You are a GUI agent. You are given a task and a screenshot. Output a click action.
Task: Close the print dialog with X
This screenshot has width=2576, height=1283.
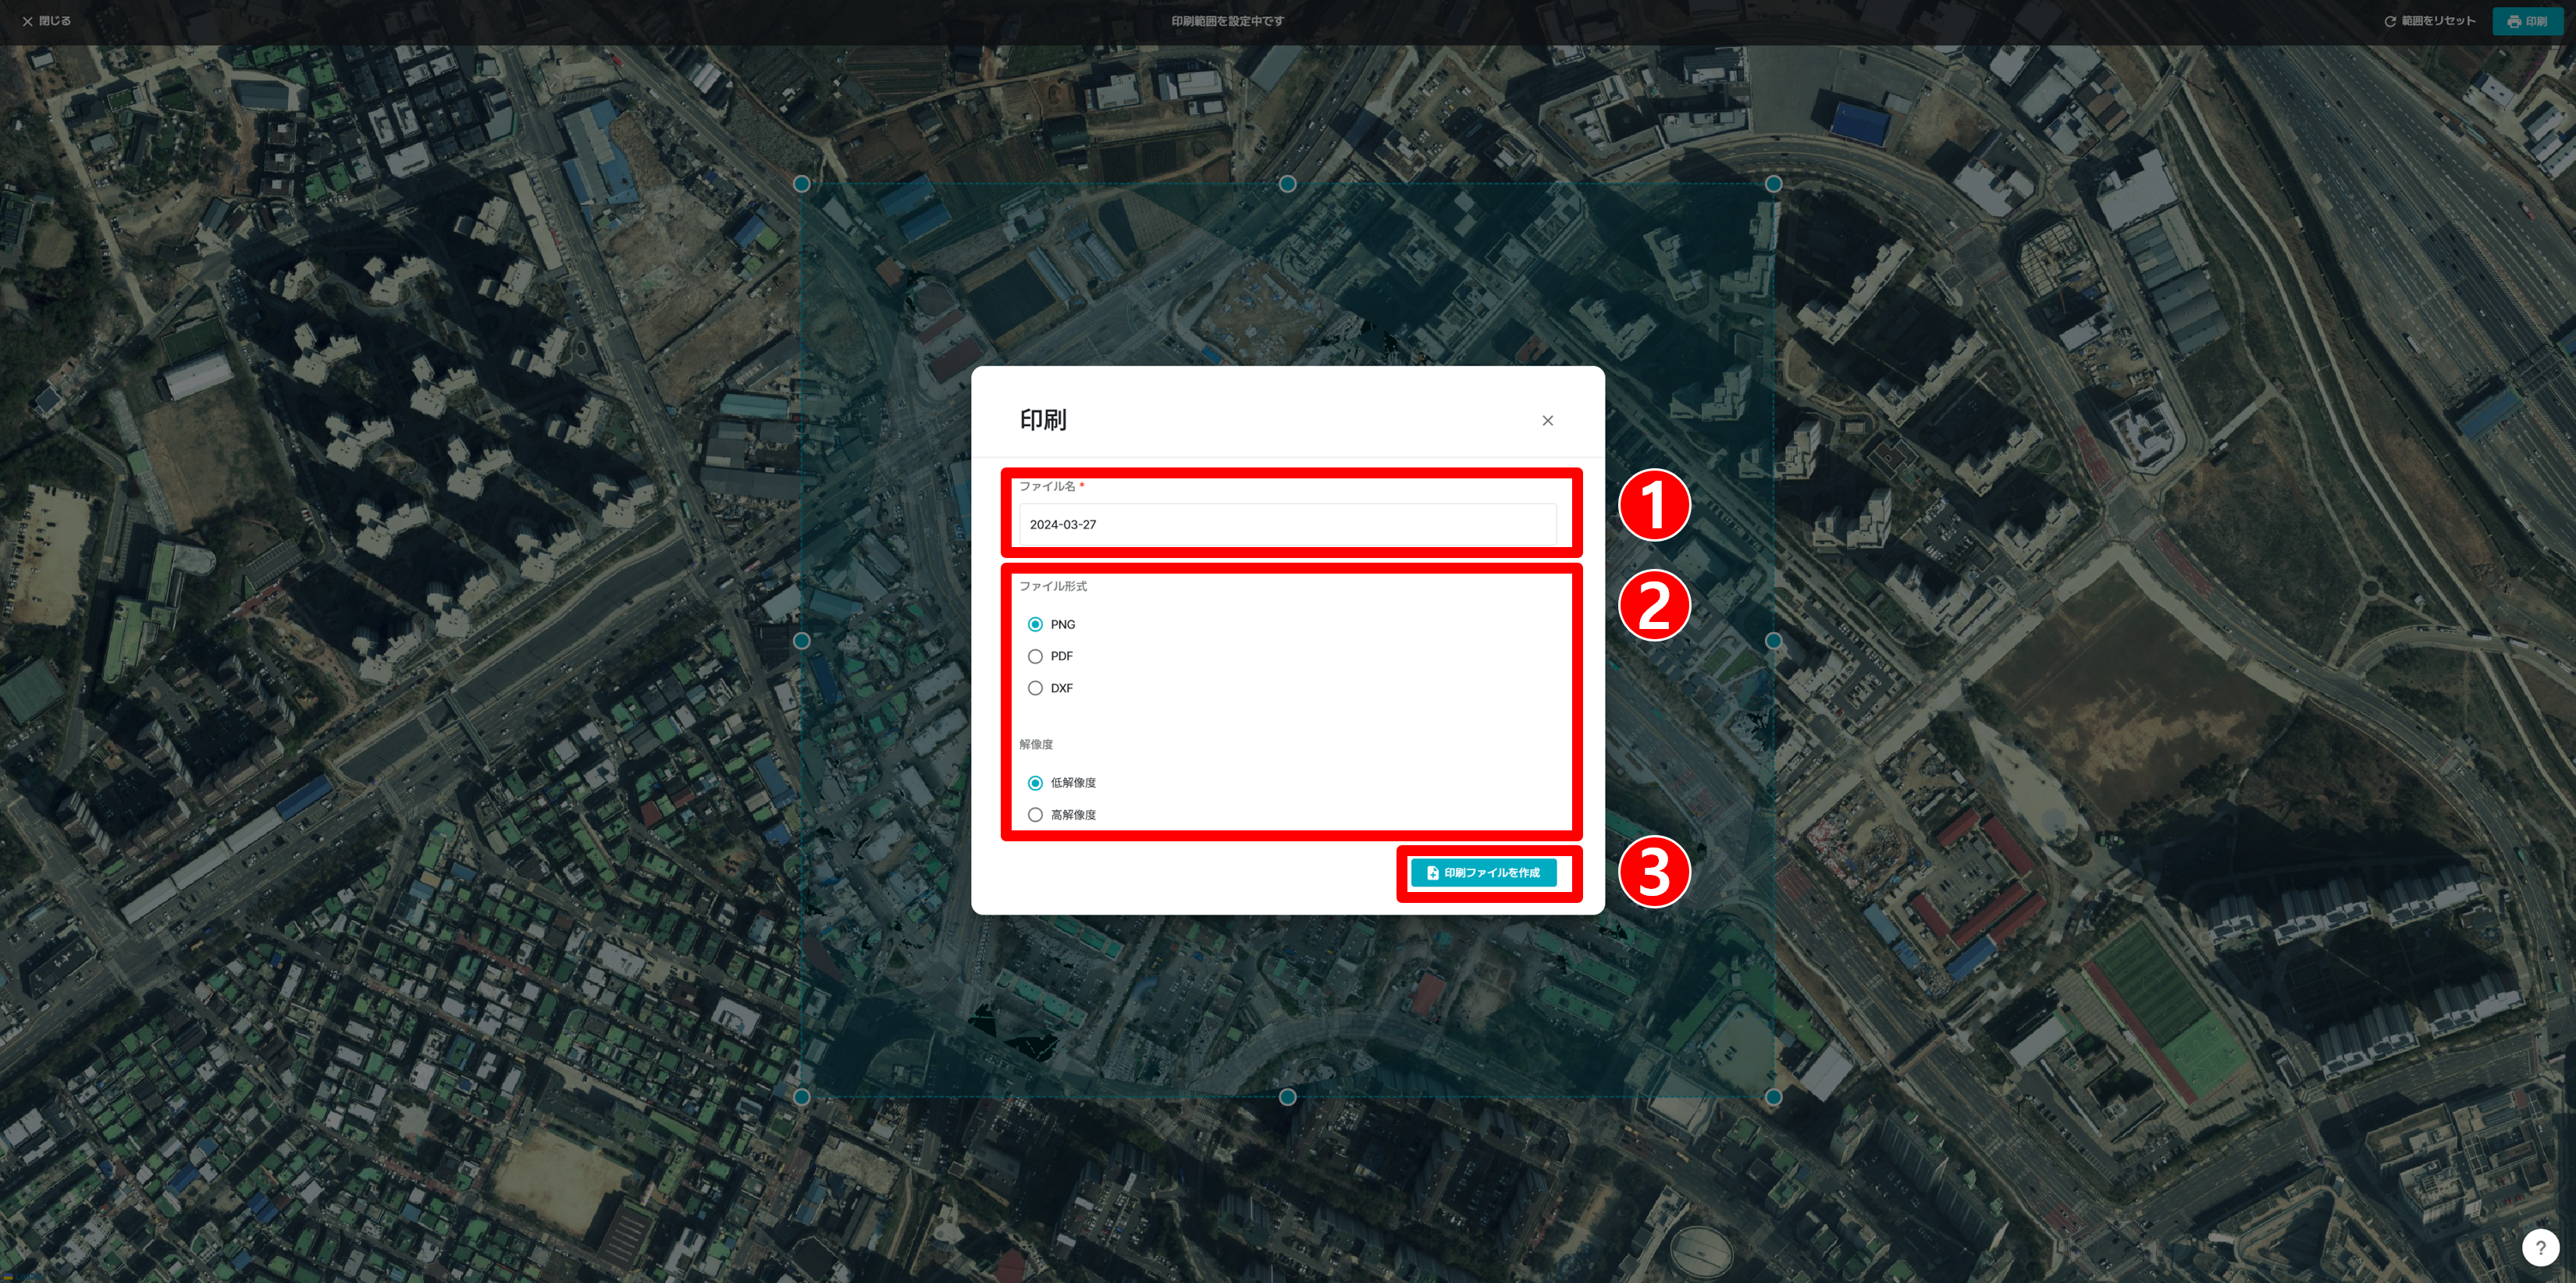[1547, 420]
